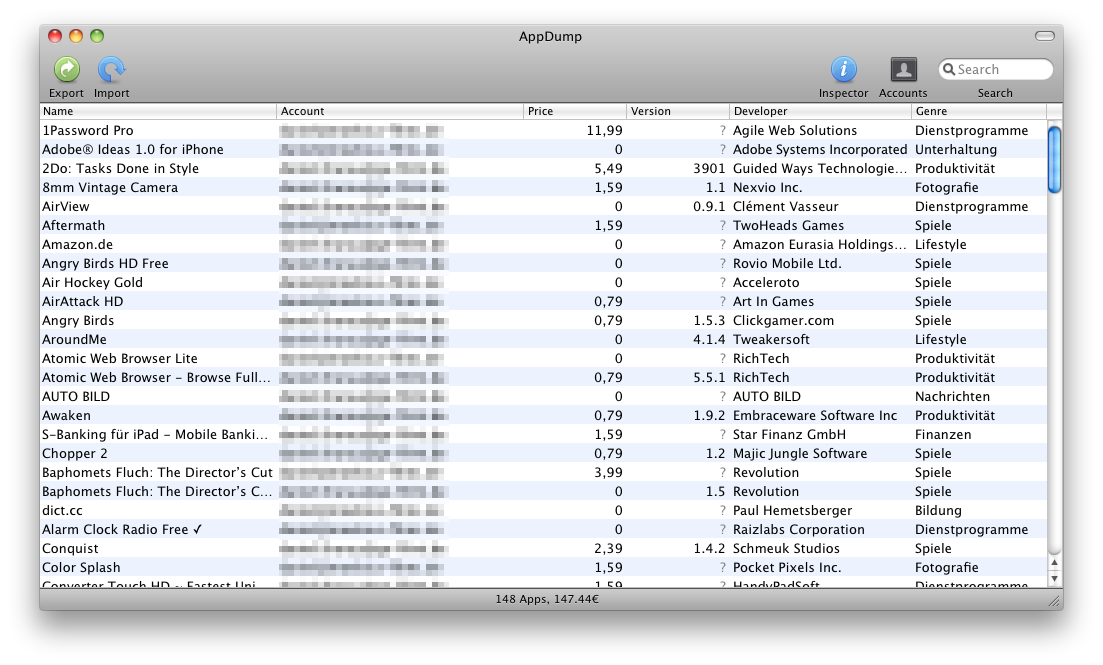Select the Conquist app row
The width and height of the screenshot is (1103, 665).
click(x=543, y=548)
